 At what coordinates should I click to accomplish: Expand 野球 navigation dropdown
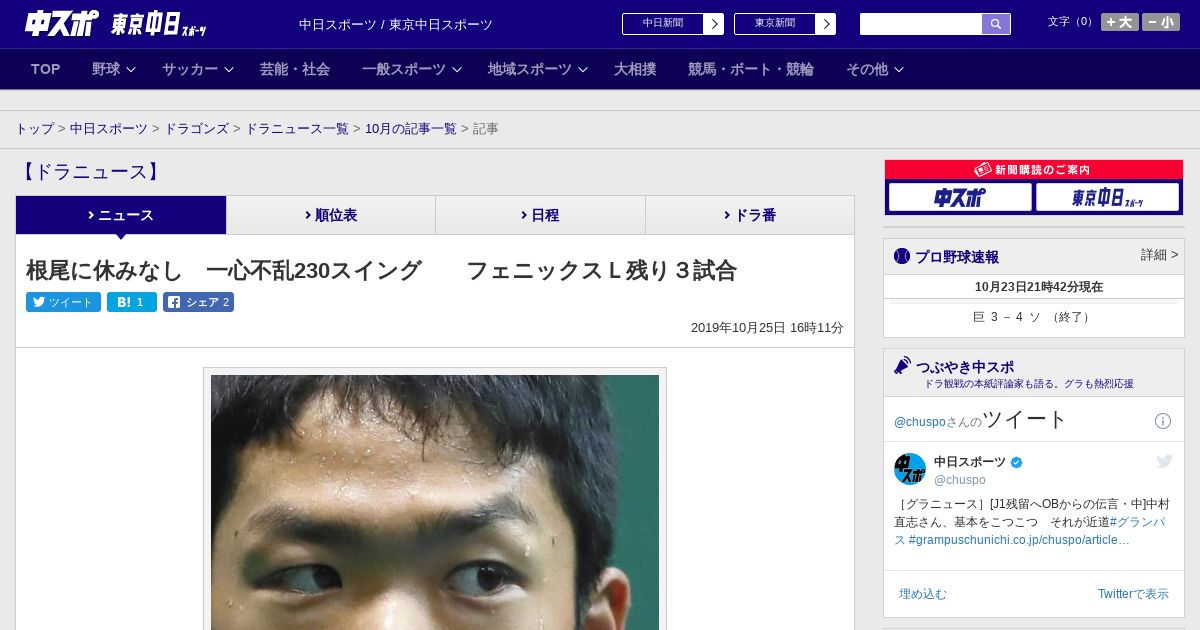pos(114,69)
